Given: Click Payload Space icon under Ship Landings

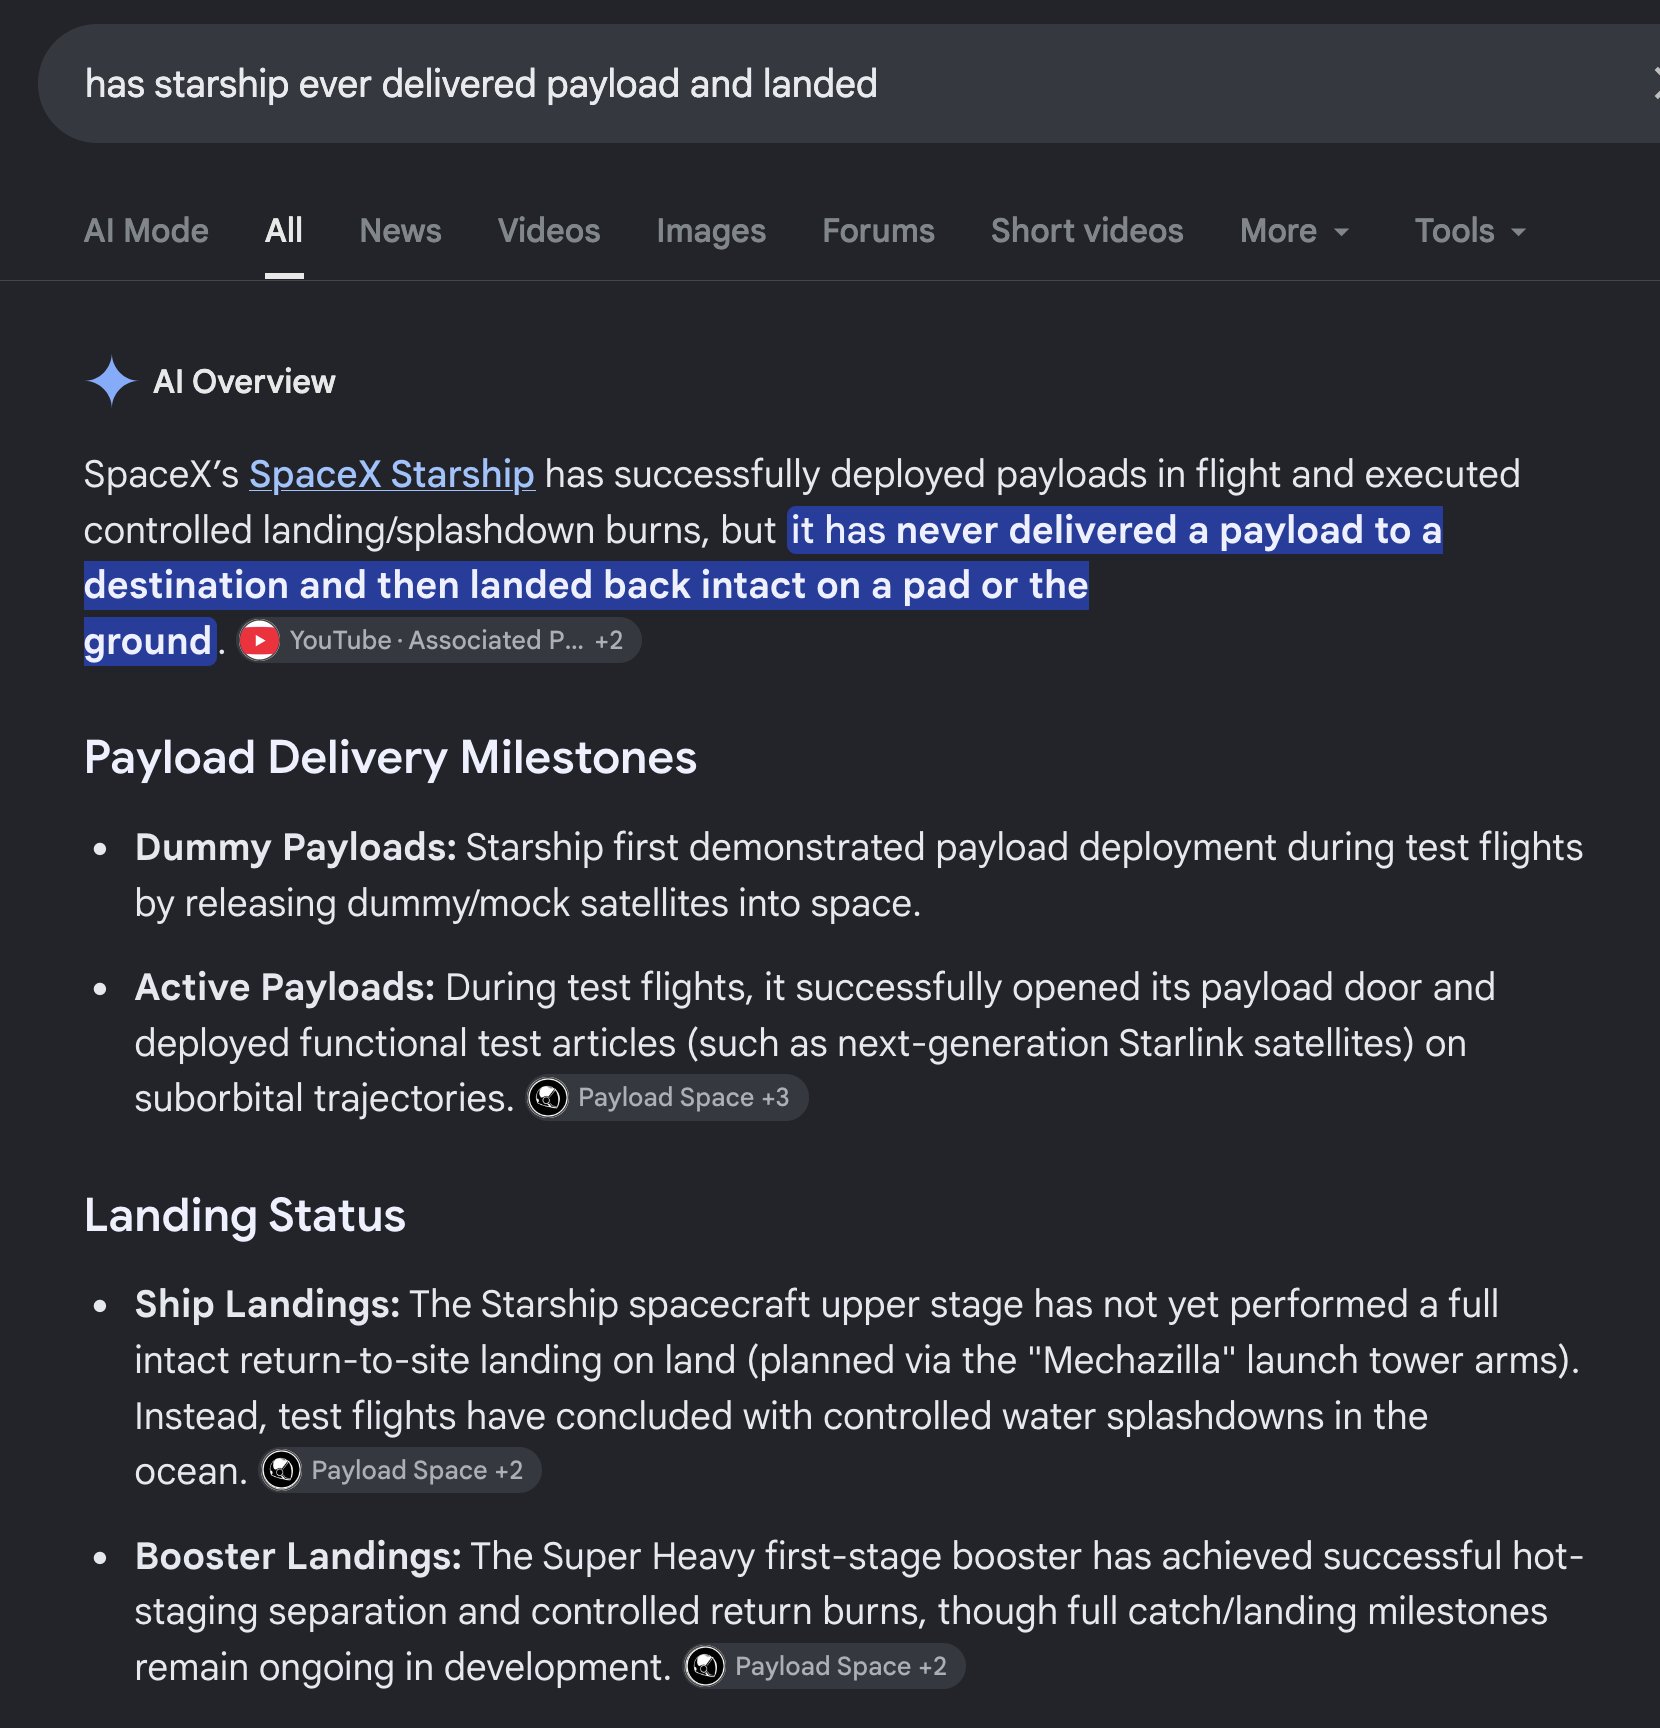Looking at the screenshot, I should coord(282,1471).
